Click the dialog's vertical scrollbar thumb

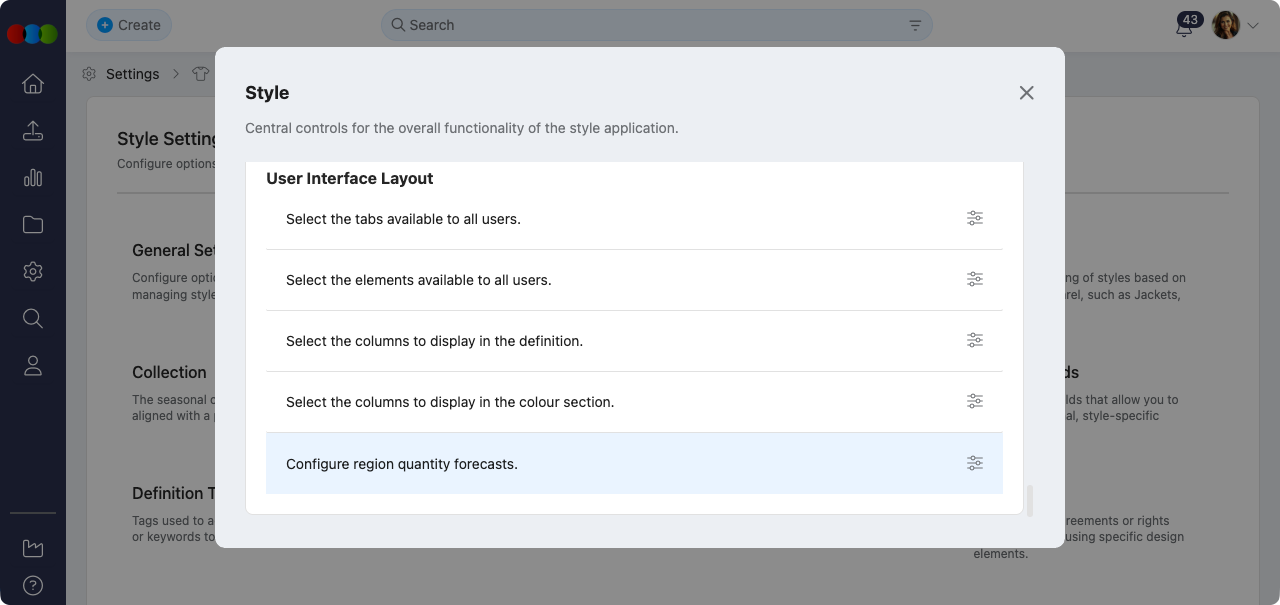click(1030, 500)
